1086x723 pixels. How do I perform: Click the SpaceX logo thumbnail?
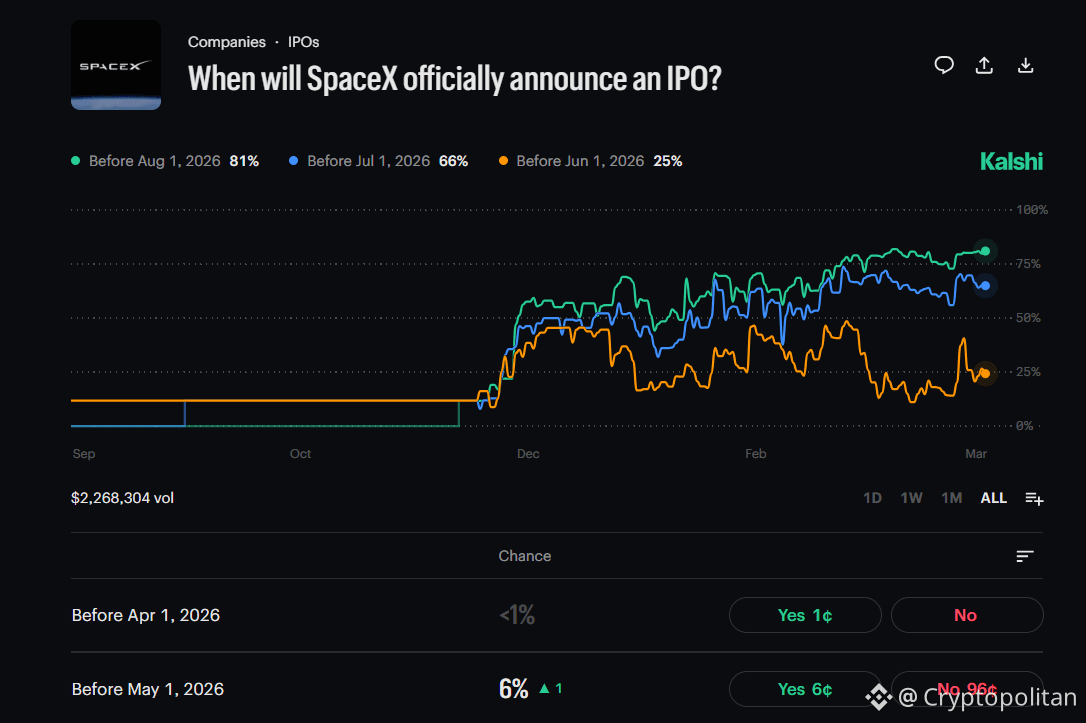coord(115,63)
